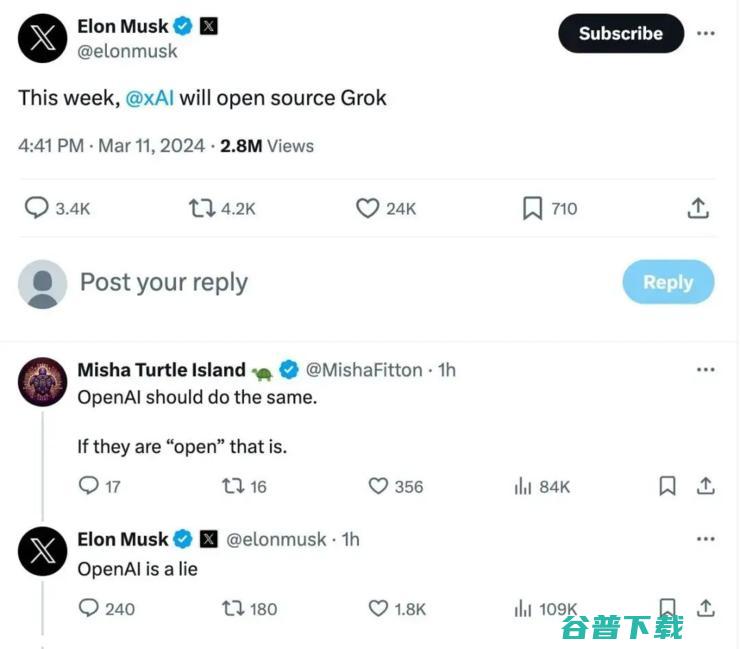
Task: Open more options on Elon's reply
Action: 706,539
